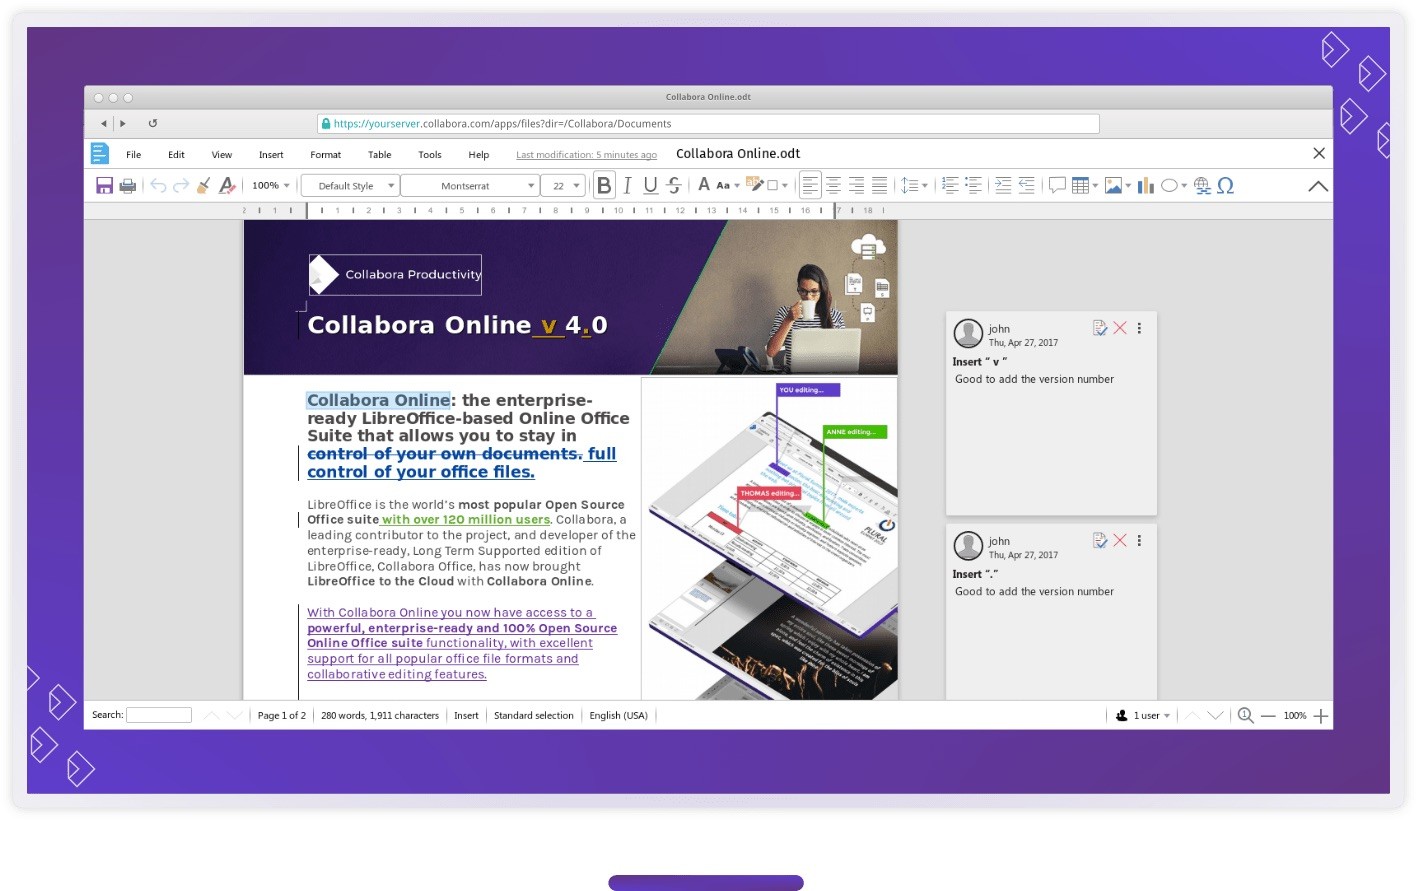1417x891 pixels.
Task: Toggle strikethrough formatting
Action: [x=673, y=185]
